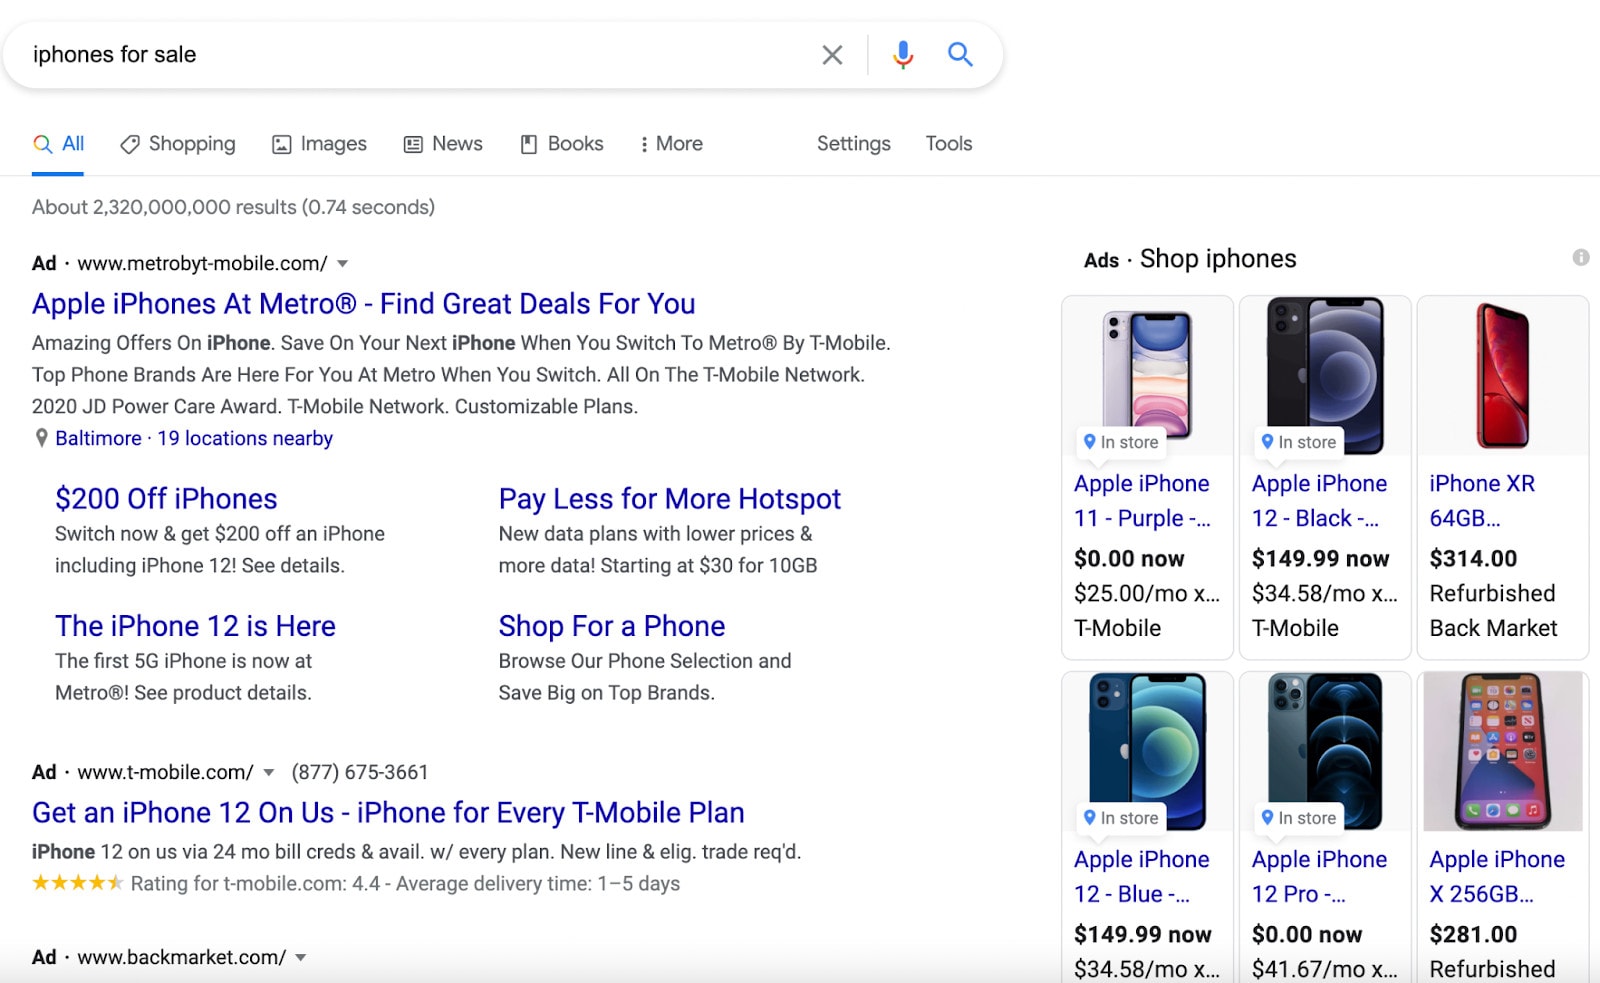
Task: Open the Apple iPhone 12 - Blue listing title
Action: [1142, 877]
